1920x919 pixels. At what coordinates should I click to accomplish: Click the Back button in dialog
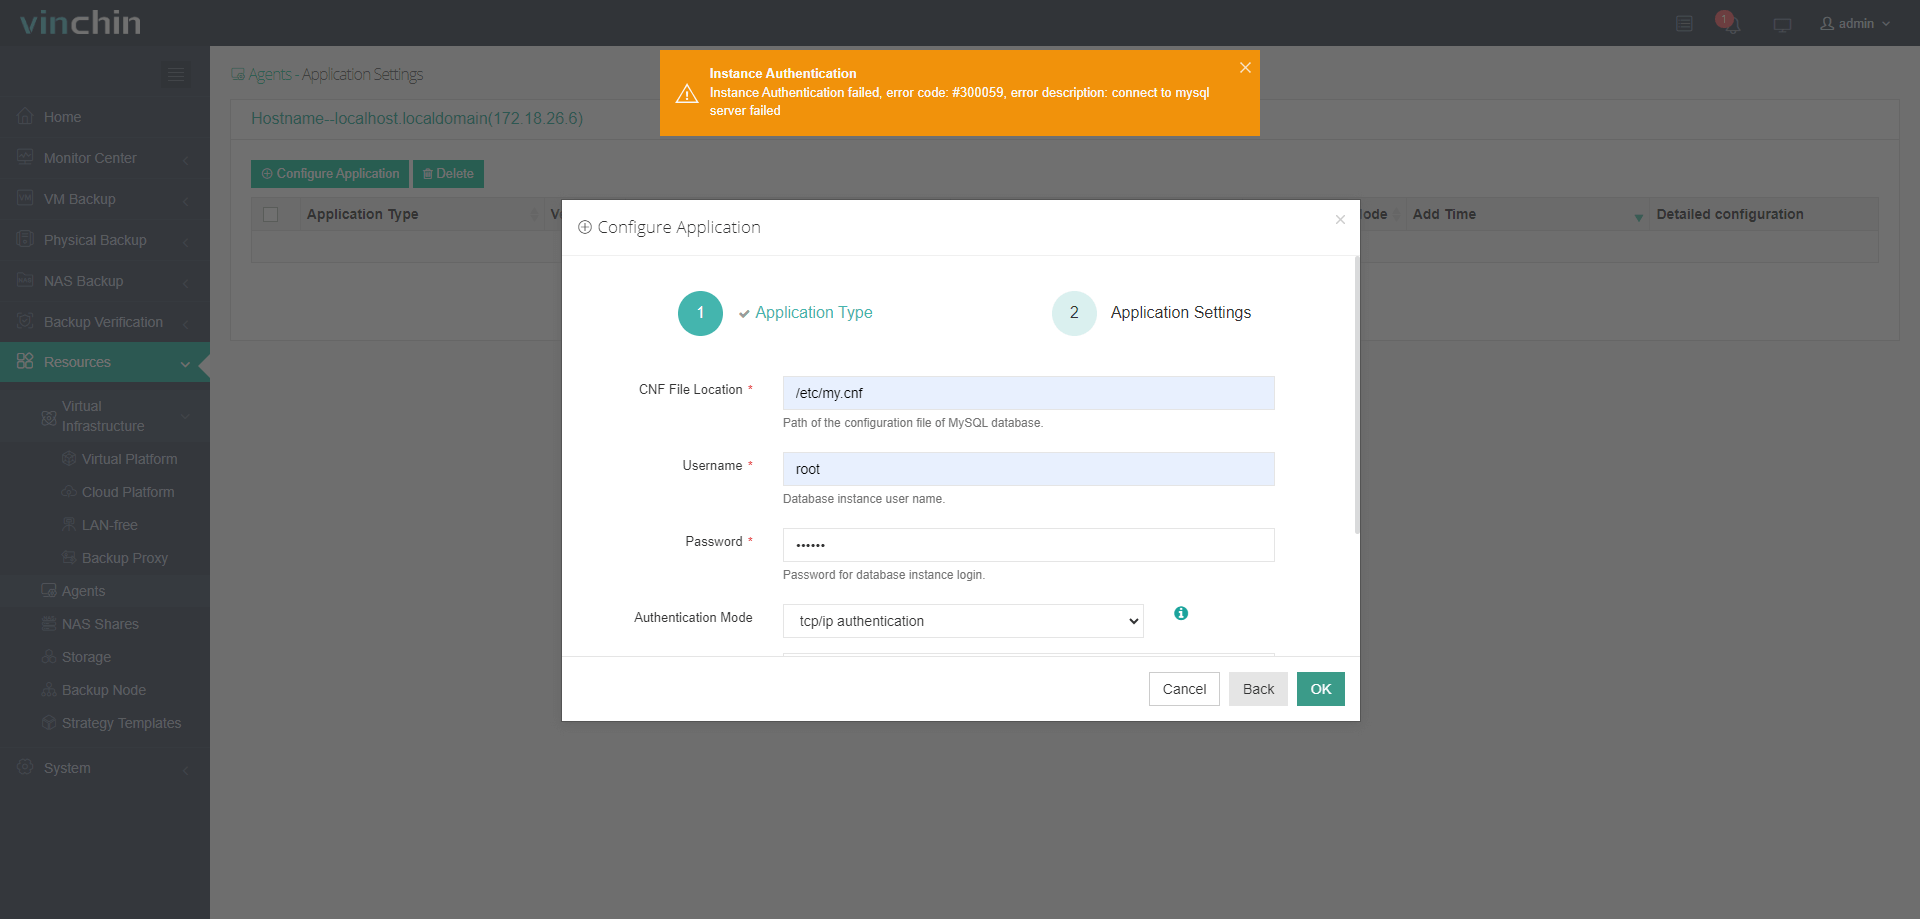[x=1258, y=689]
